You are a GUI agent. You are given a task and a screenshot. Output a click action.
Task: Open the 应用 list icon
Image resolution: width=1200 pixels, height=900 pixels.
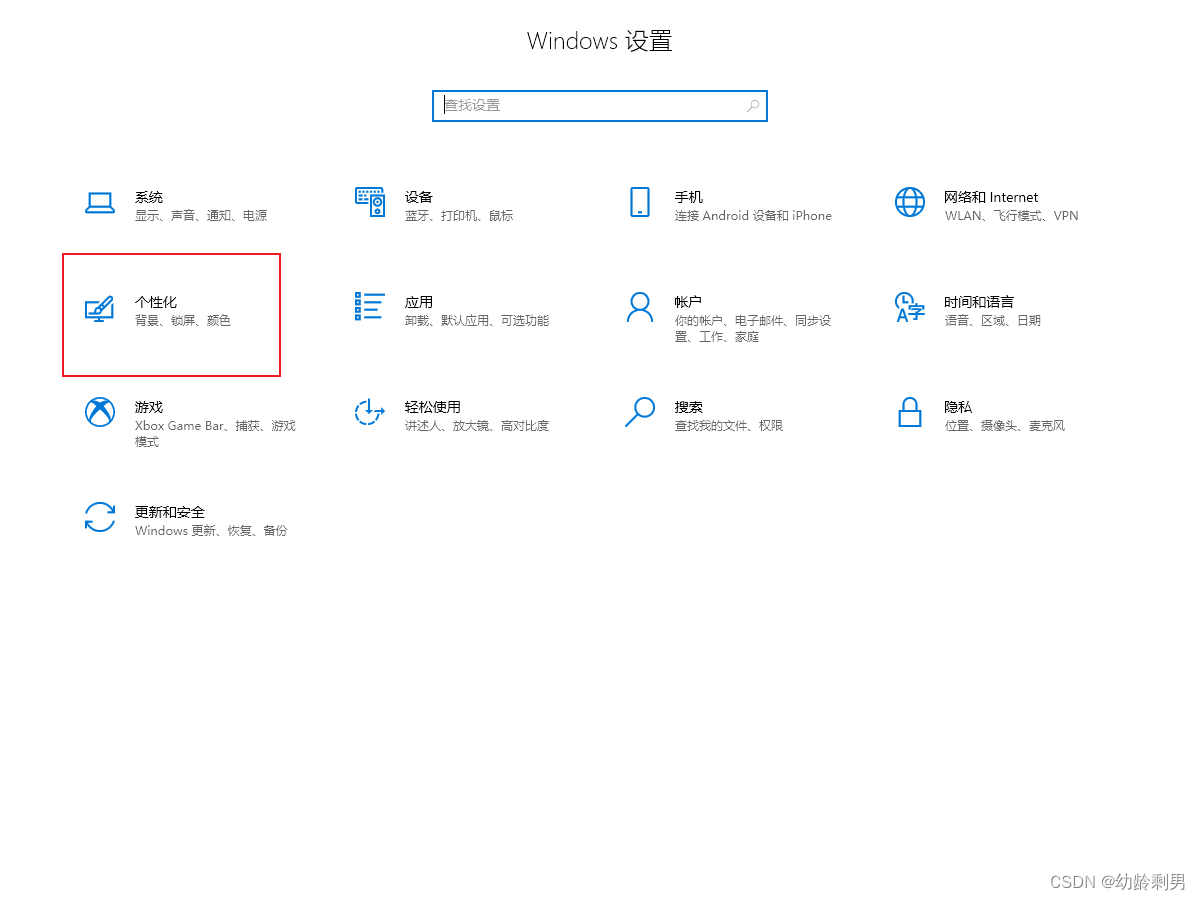pyautogui.click(x=370, y=306)
